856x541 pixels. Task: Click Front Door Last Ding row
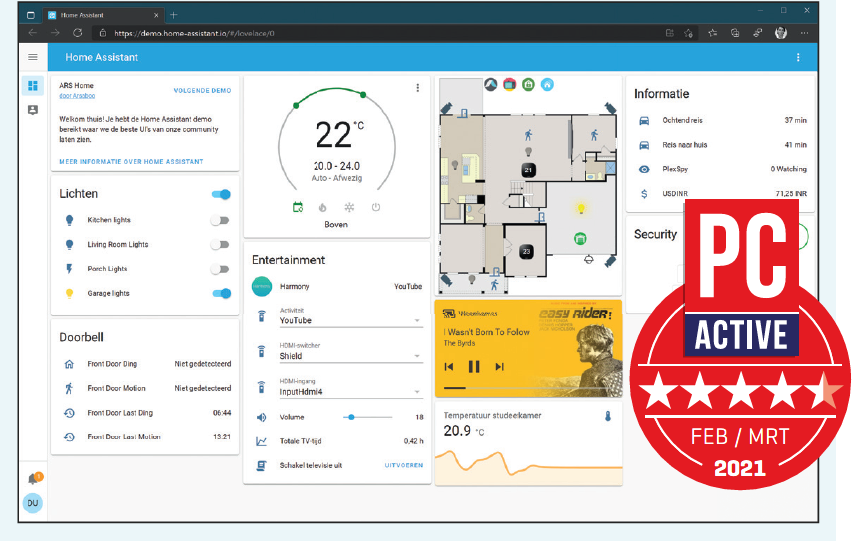(x=146, y=413)
